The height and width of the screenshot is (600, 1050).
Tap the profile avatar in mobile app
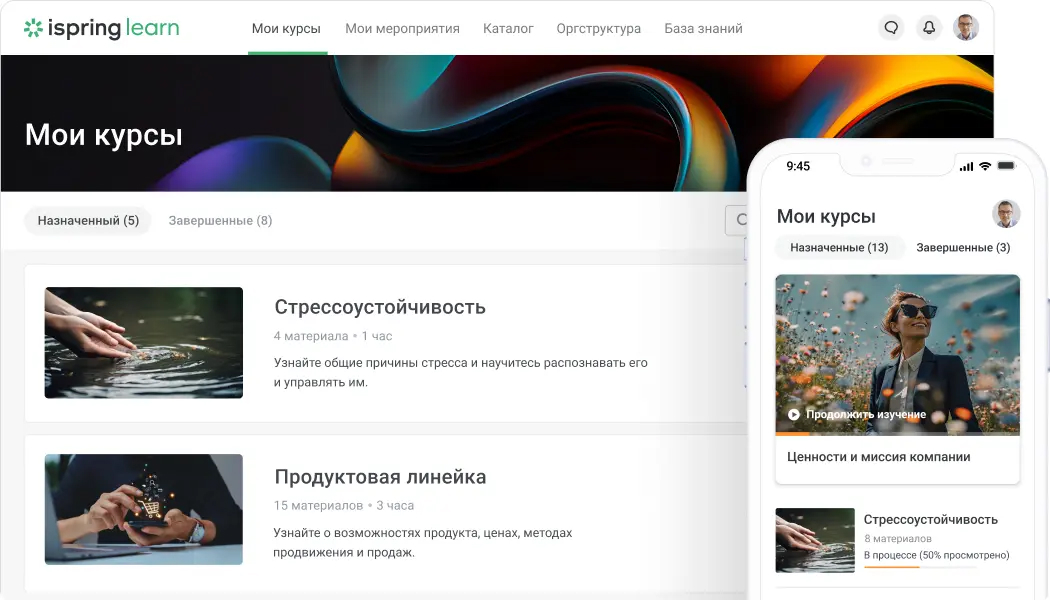(x=1005, y=214)
